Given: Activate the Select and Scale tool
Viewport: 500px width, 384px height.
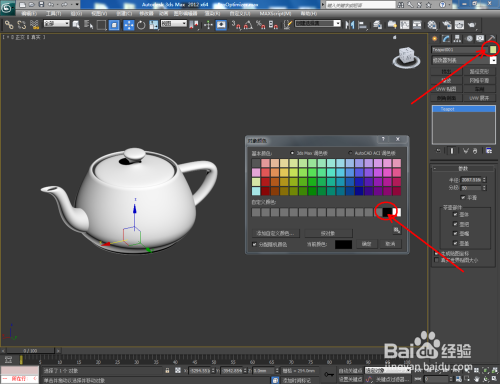Looking at the screenshot, I should [x=154, y=25].
